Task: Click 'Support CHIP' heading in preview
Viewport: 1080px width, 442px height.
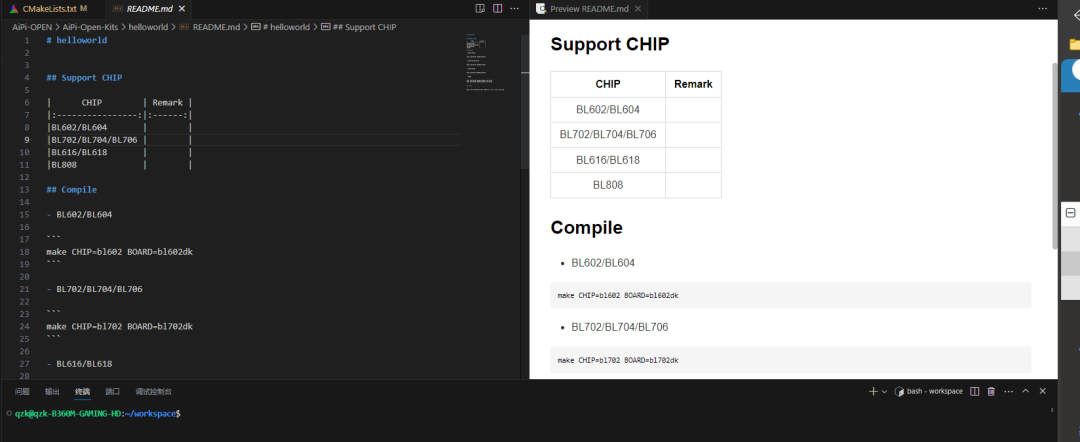Action: (610, 44)
